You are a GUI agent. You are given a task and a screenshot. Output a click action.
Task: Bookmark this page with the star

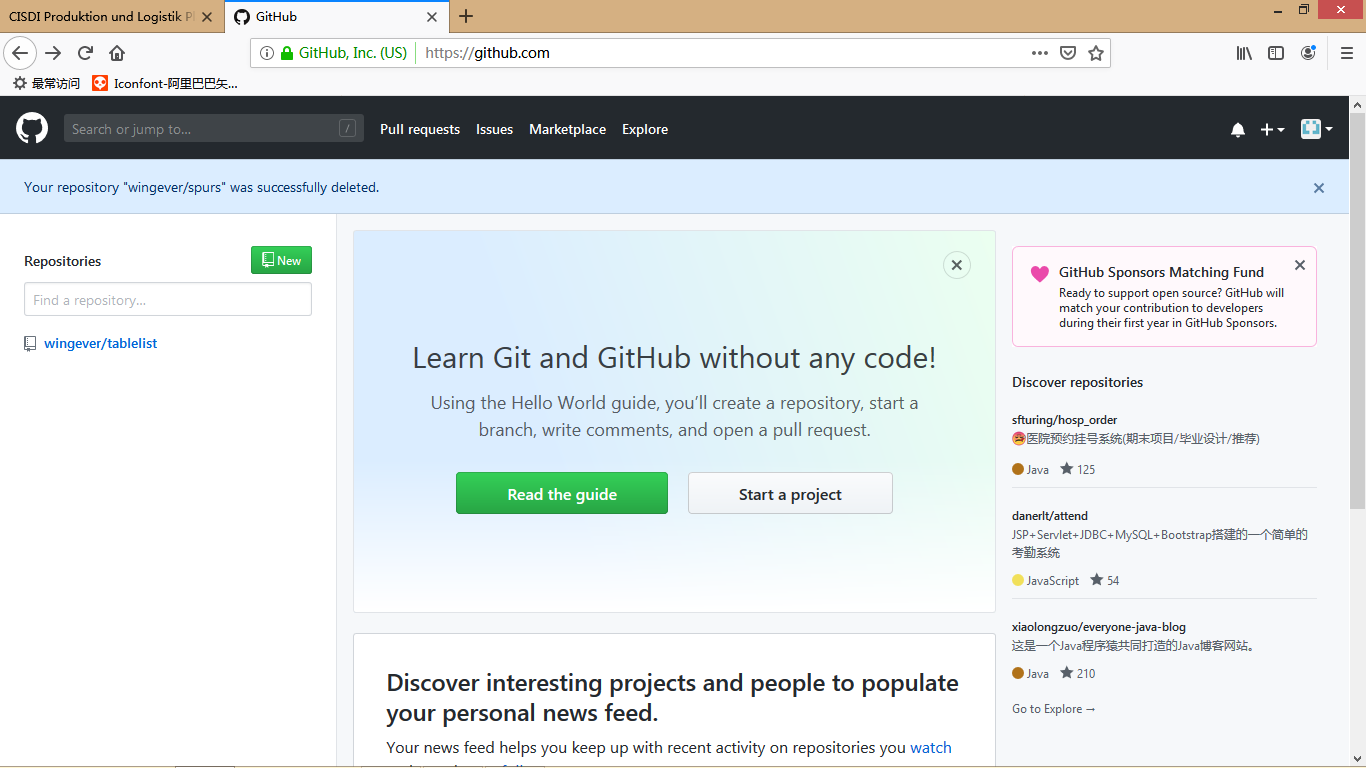pos(1096,53)
